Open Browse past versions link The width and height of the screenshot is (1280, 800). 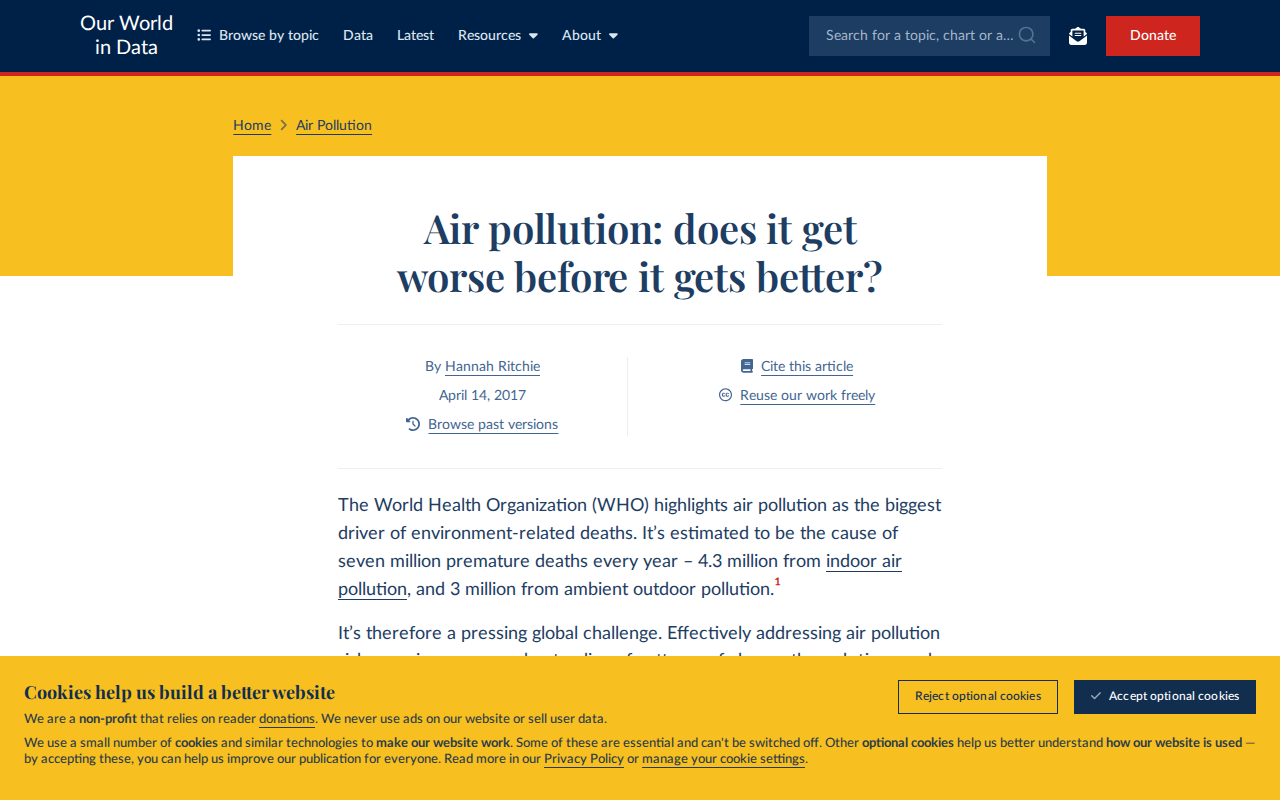pyautogui.click(x=493, y=424)
